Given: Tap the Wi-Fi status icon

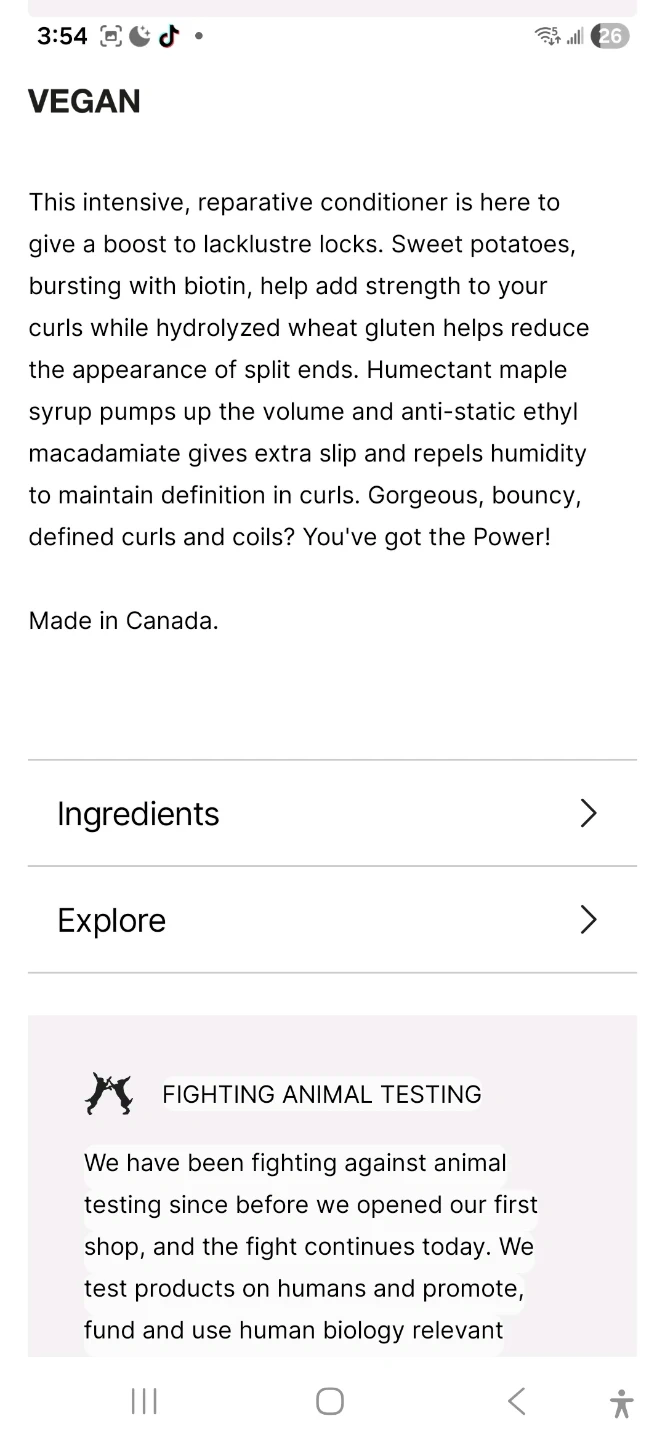Looking at the screenshot, I should pyautogui.click(x=547, y=37).
